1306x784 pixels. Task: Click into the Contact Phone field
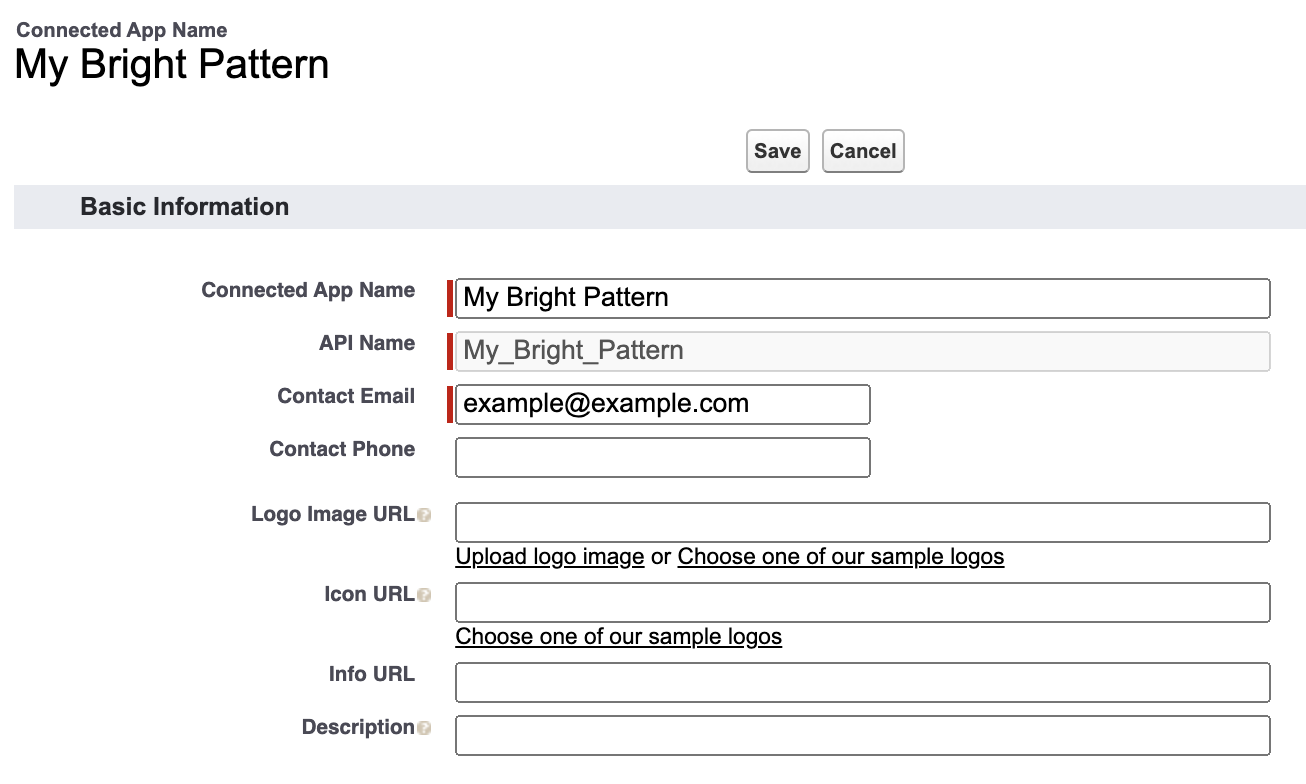click(x=663, y=457)
